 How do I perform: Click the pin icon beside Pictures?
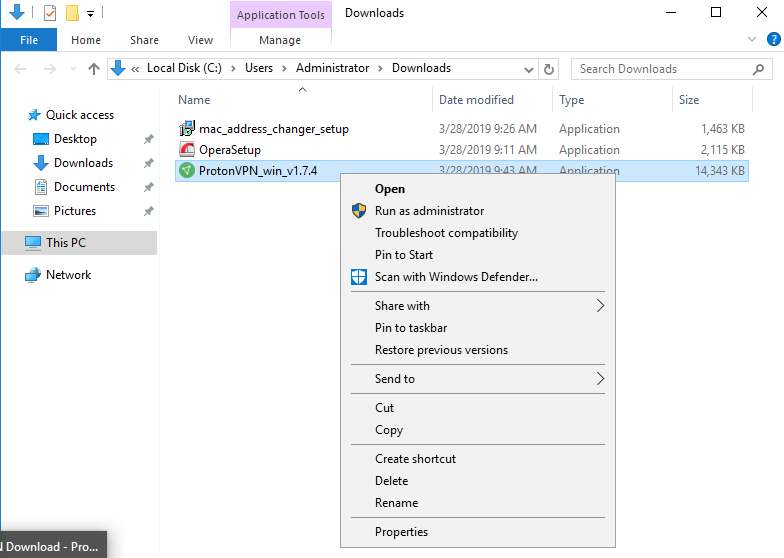tap(148, 211)
